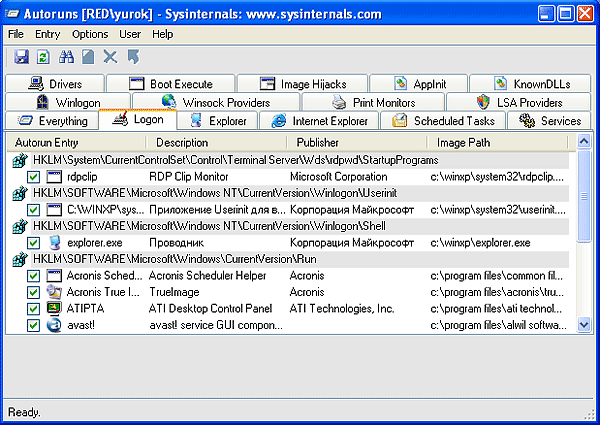600x425 pixels.
Task: Open the User menu
Action: coord(130,34)
